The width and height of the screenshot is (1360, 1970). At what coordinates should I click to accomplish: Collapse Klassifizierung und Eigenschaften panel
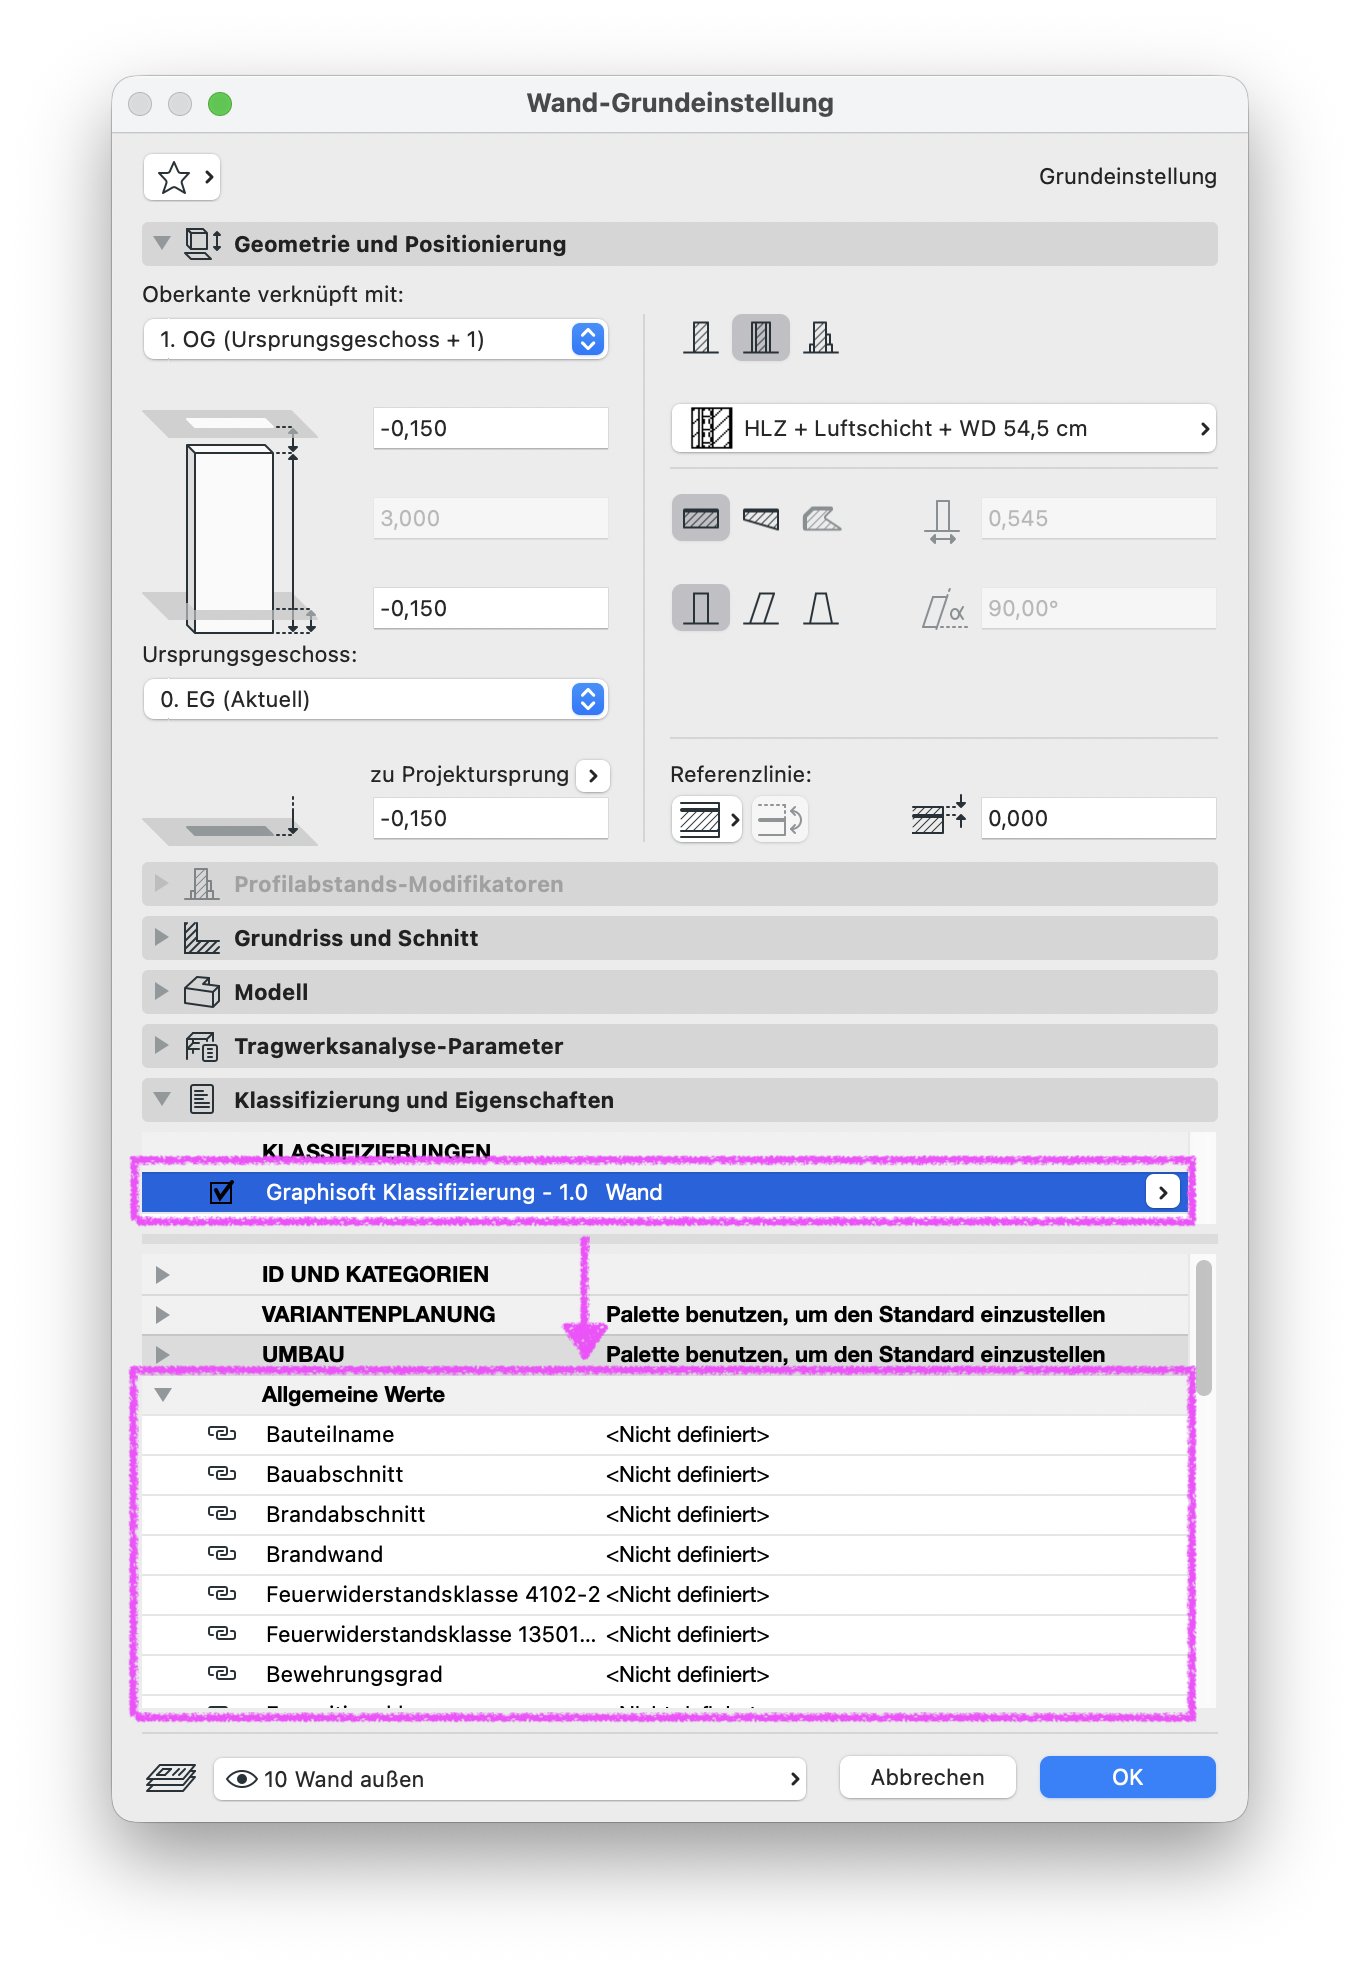click(x=162, y=1099)
